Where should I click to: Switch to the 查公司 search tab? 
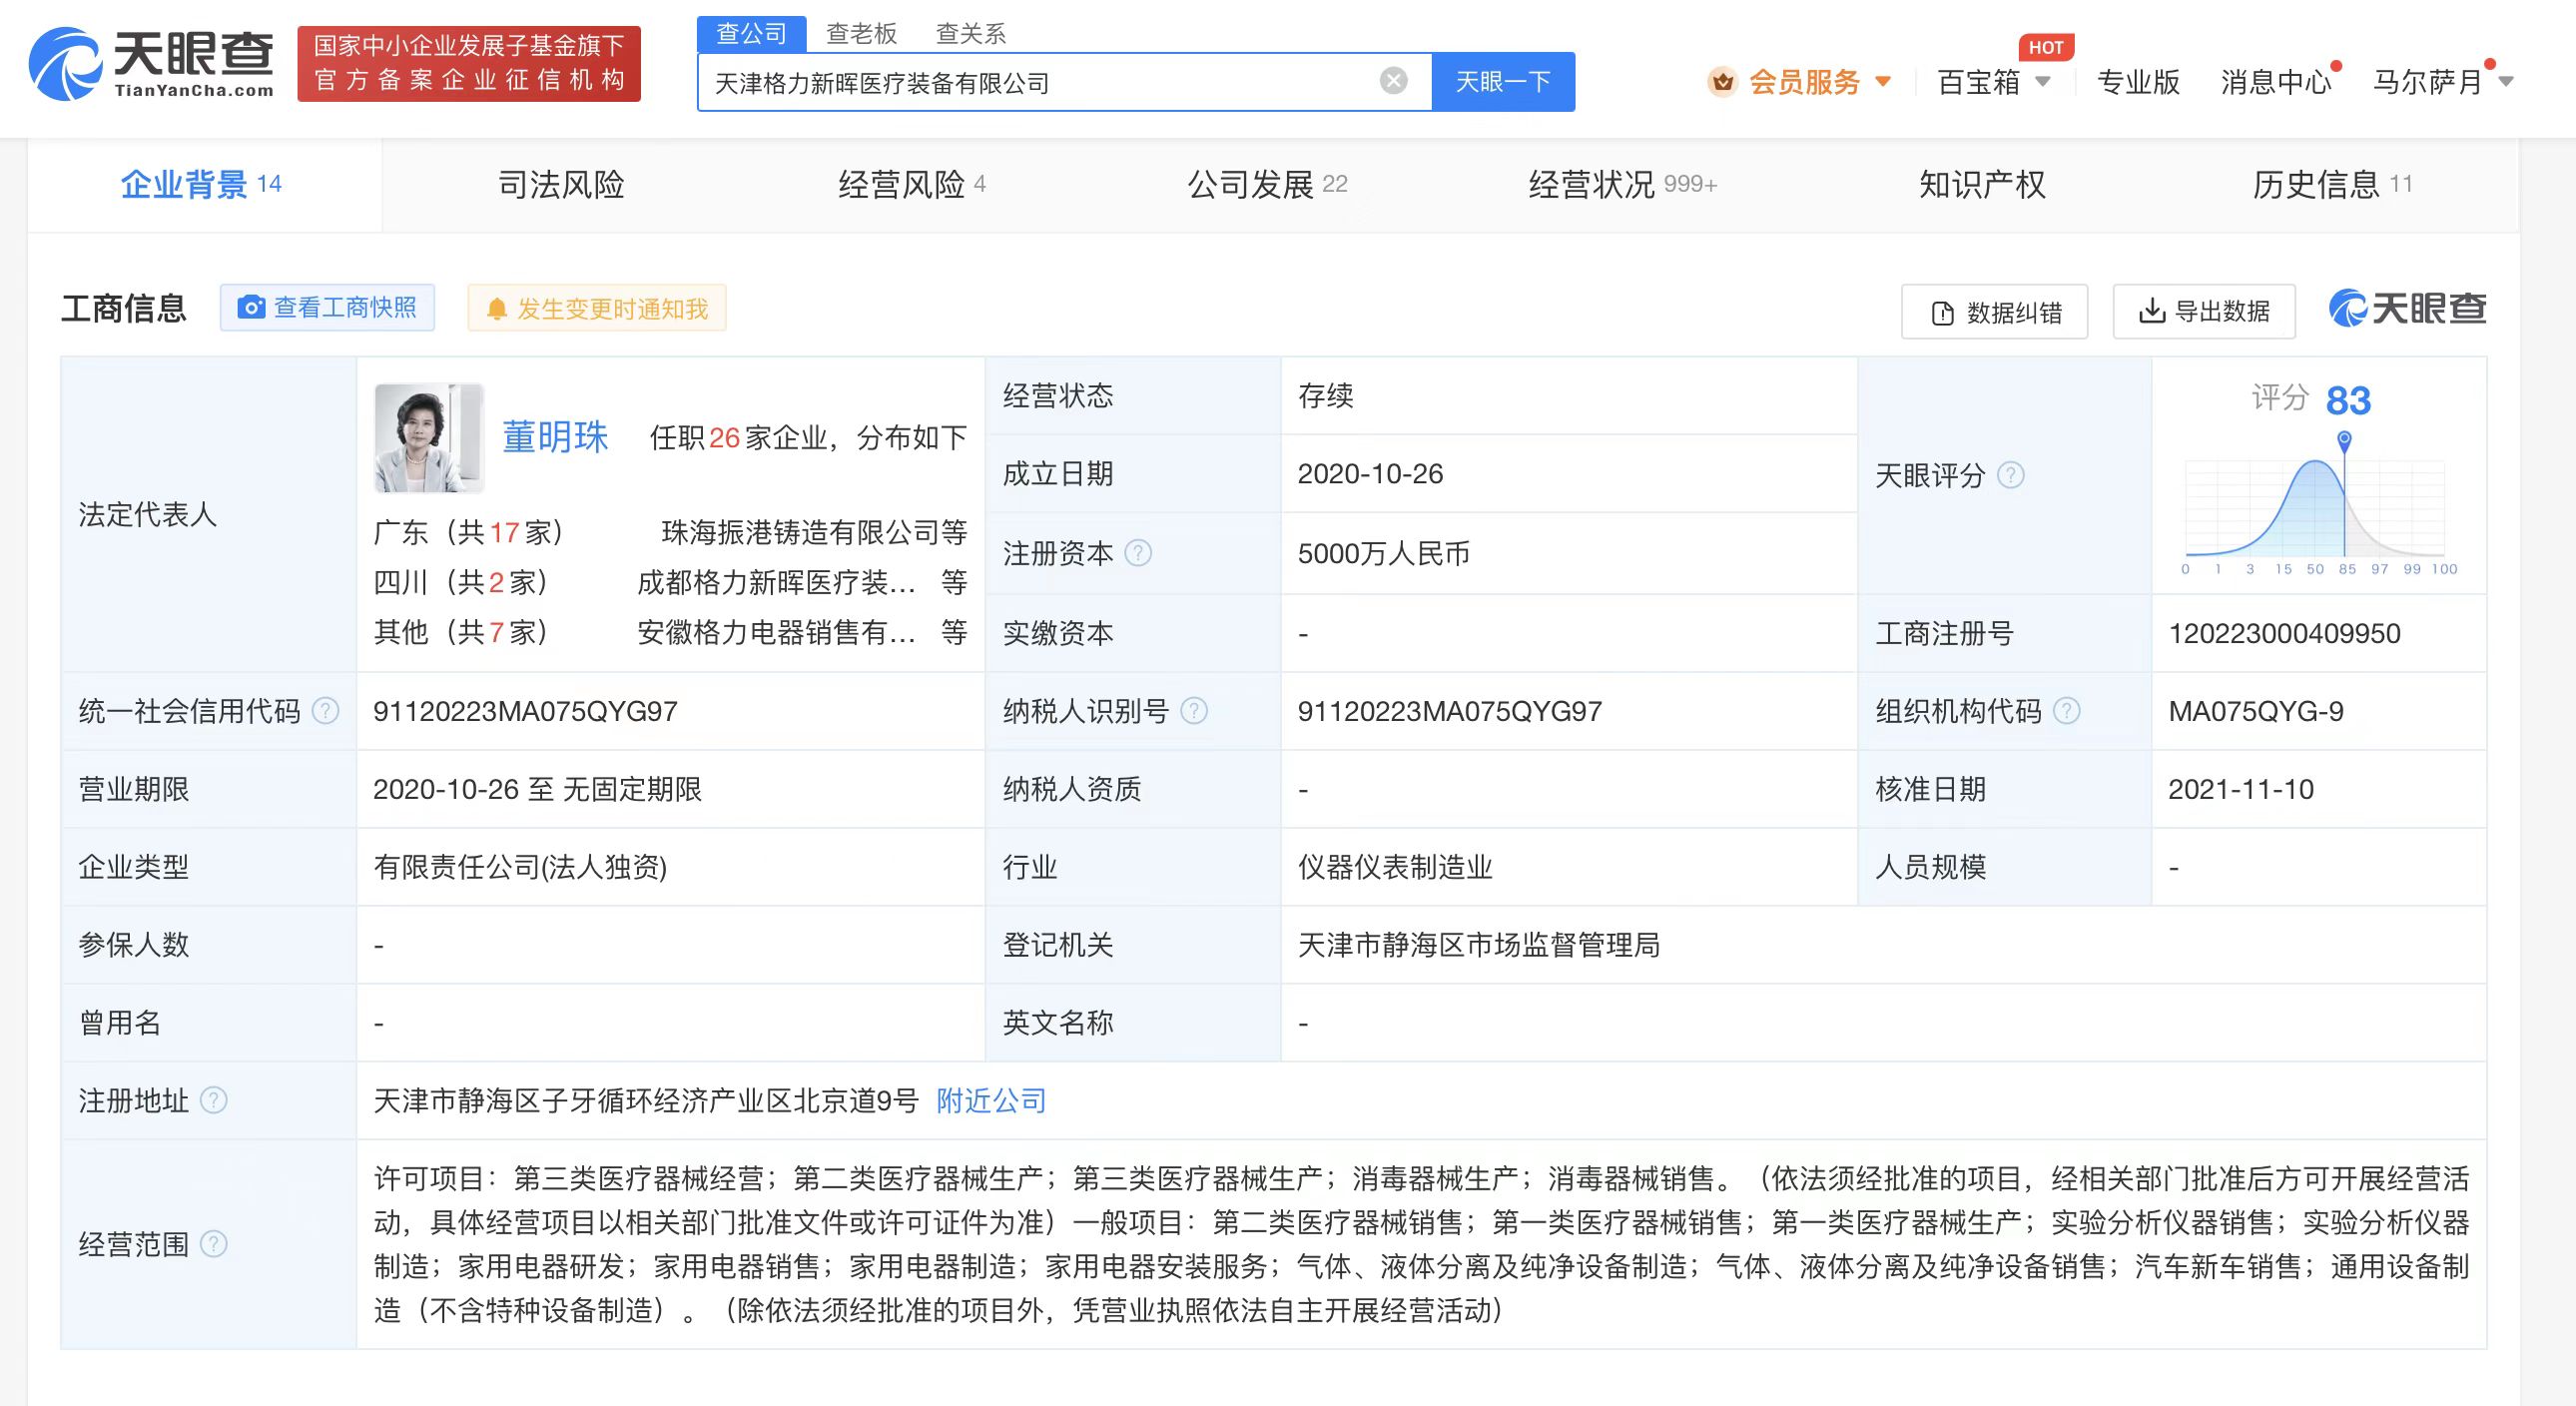[x=751, y=34]
